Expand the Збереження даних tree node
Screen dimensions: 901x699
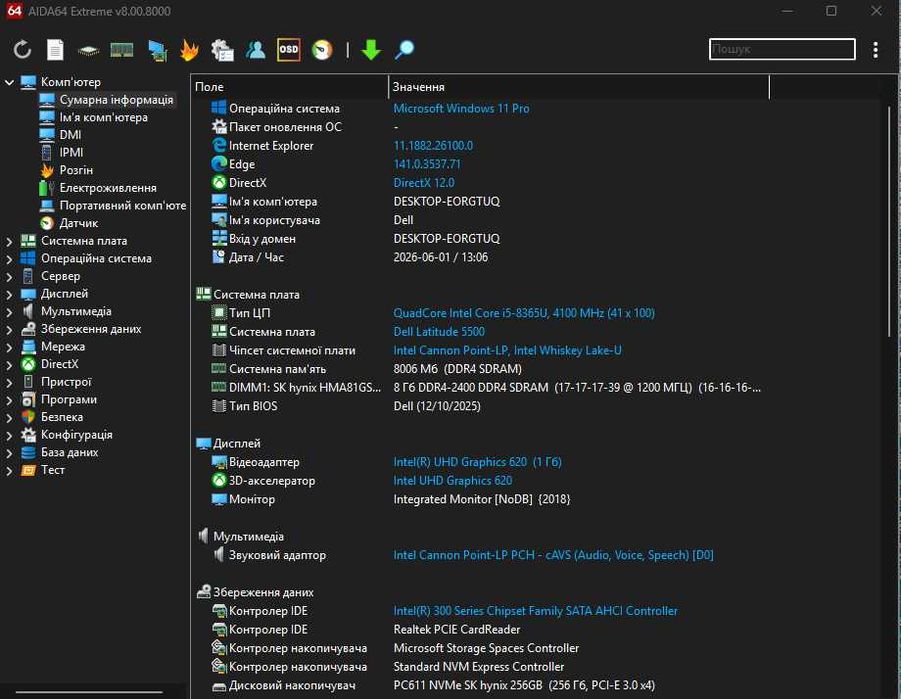point(9,330)
